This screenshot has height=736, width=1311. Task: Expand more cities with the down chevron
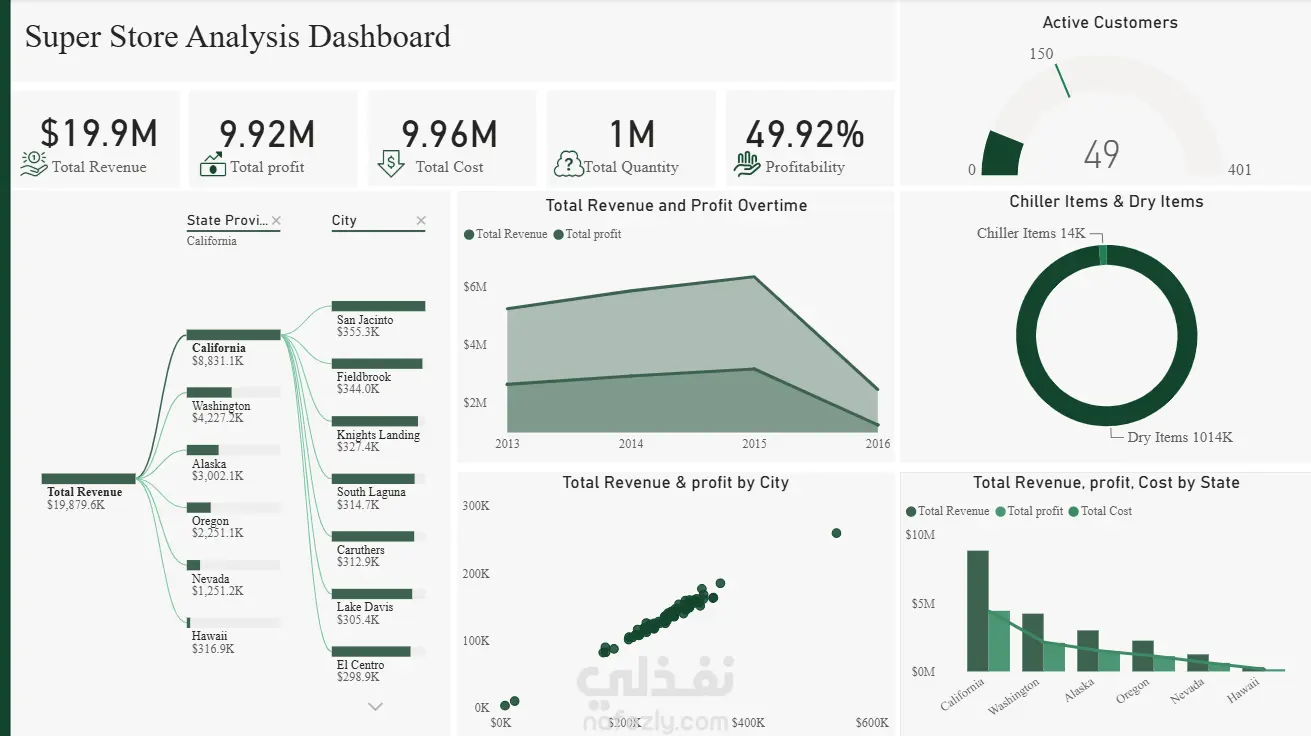(x=376, y=706)
